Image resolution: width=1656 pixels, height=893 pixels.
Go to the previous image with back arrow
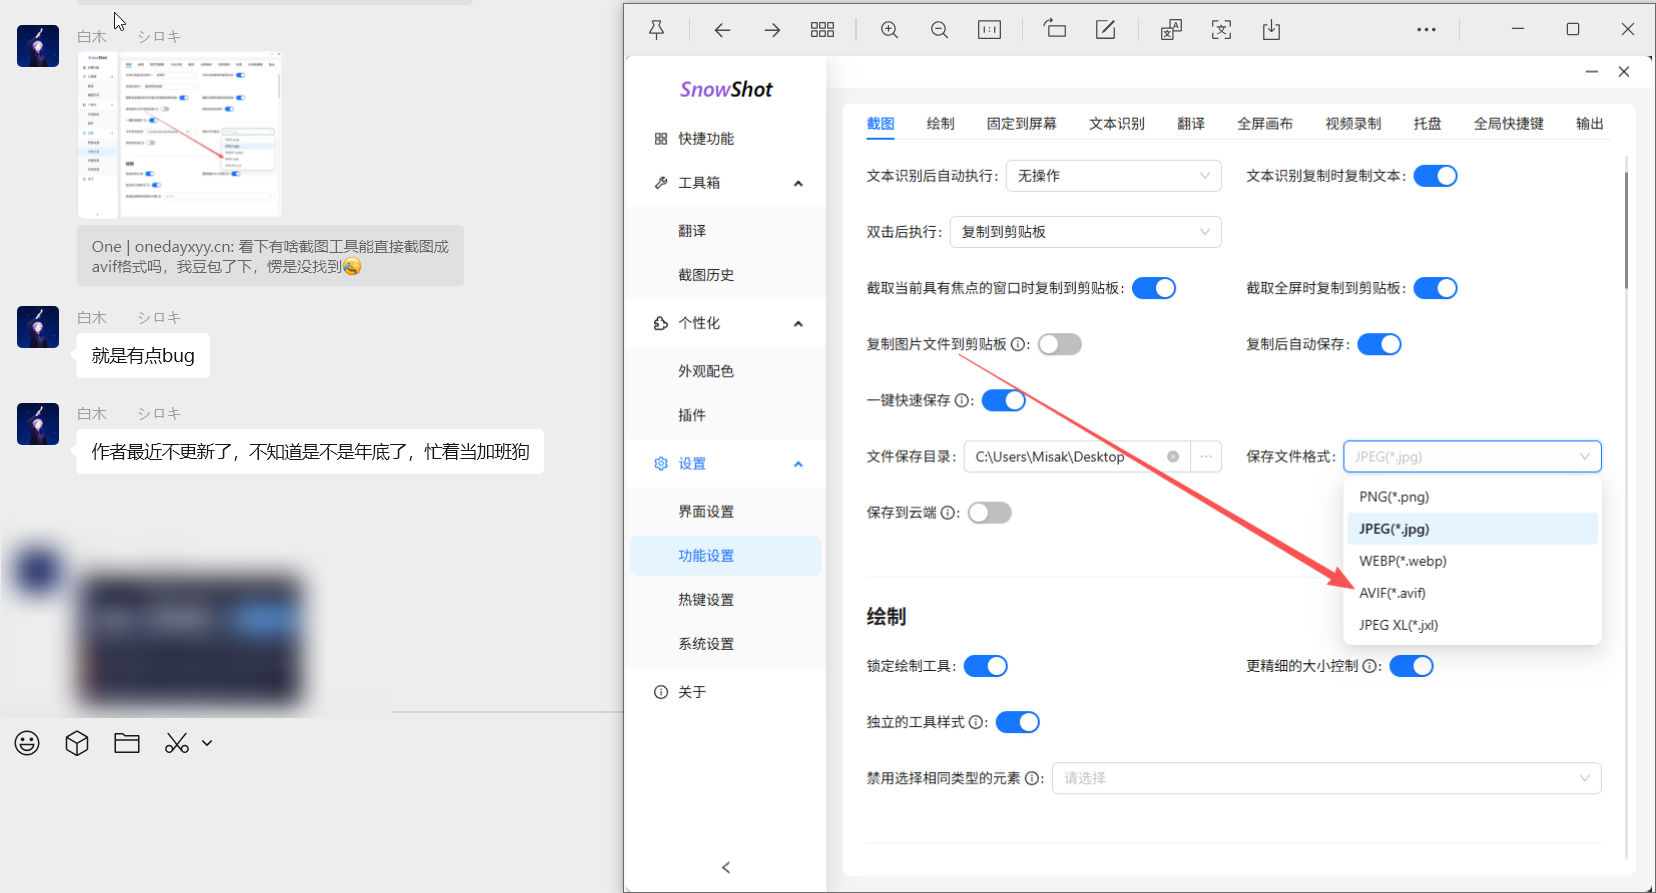(722, 30)
